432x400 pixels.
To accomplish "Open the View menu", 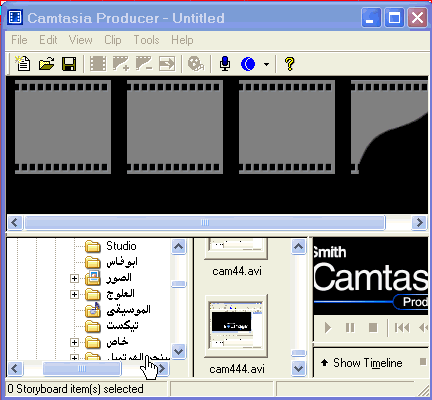I will pyautogui.click(x=80, y=40).
